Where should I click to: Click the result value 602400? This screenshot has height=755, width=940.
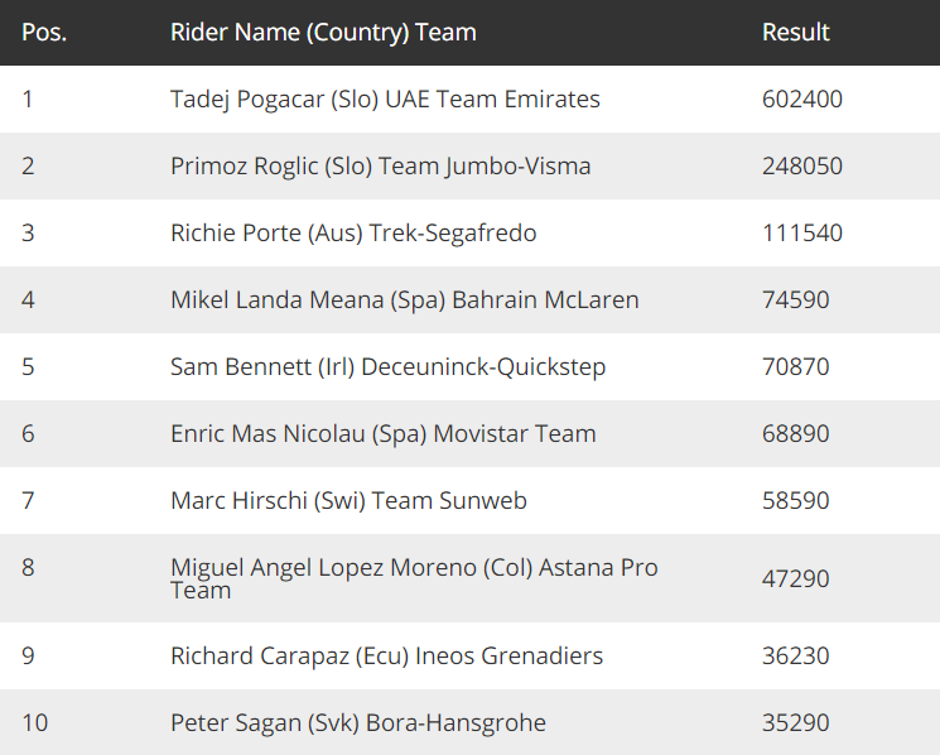(802, 99)
